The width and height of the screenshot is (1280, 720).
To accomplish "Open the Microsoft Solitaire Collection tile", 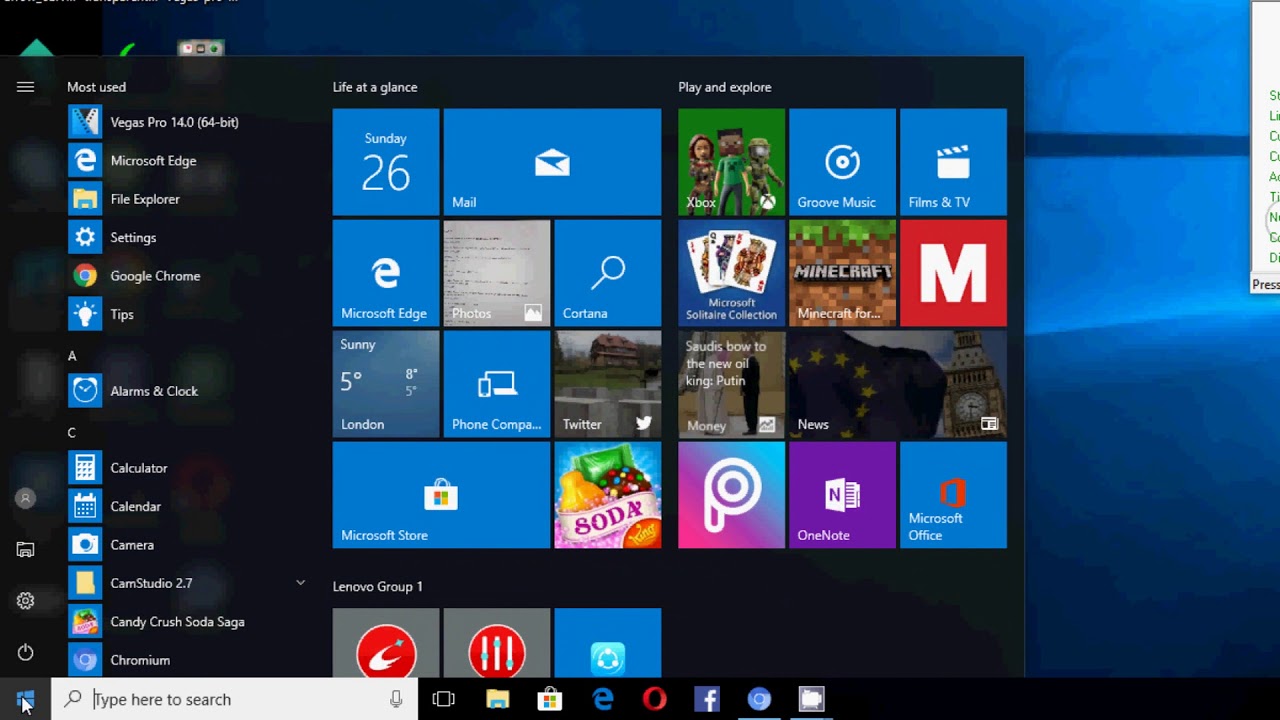I will pos(732,273).
